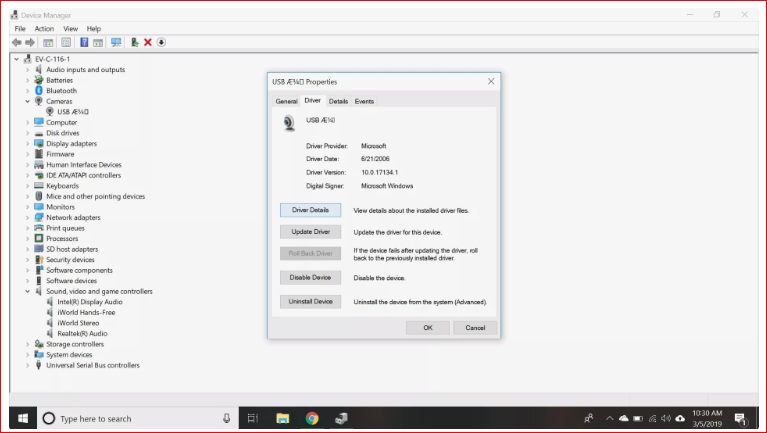Viewport: 767px width, 433px height.
Task: Open the Action Center notification icon
Action: point(740,419)
